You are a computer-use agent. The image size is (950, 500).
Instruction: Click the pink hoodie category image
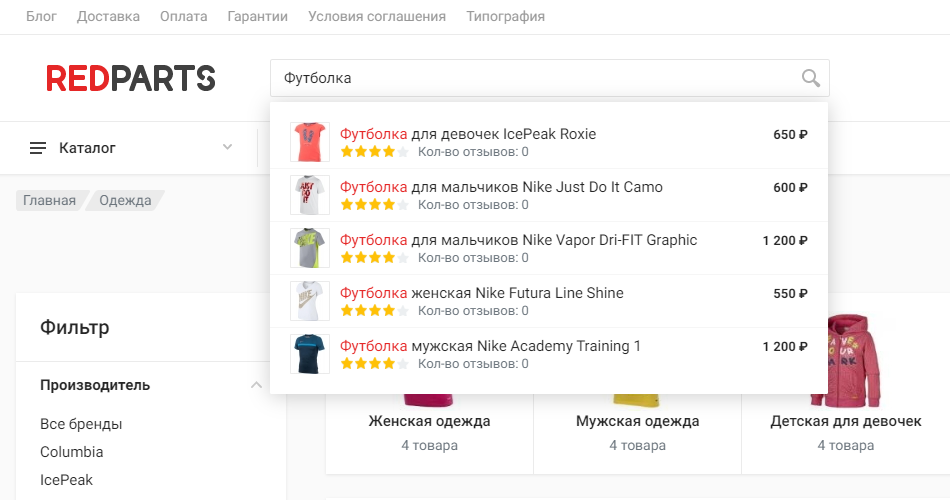coord(854,360)
